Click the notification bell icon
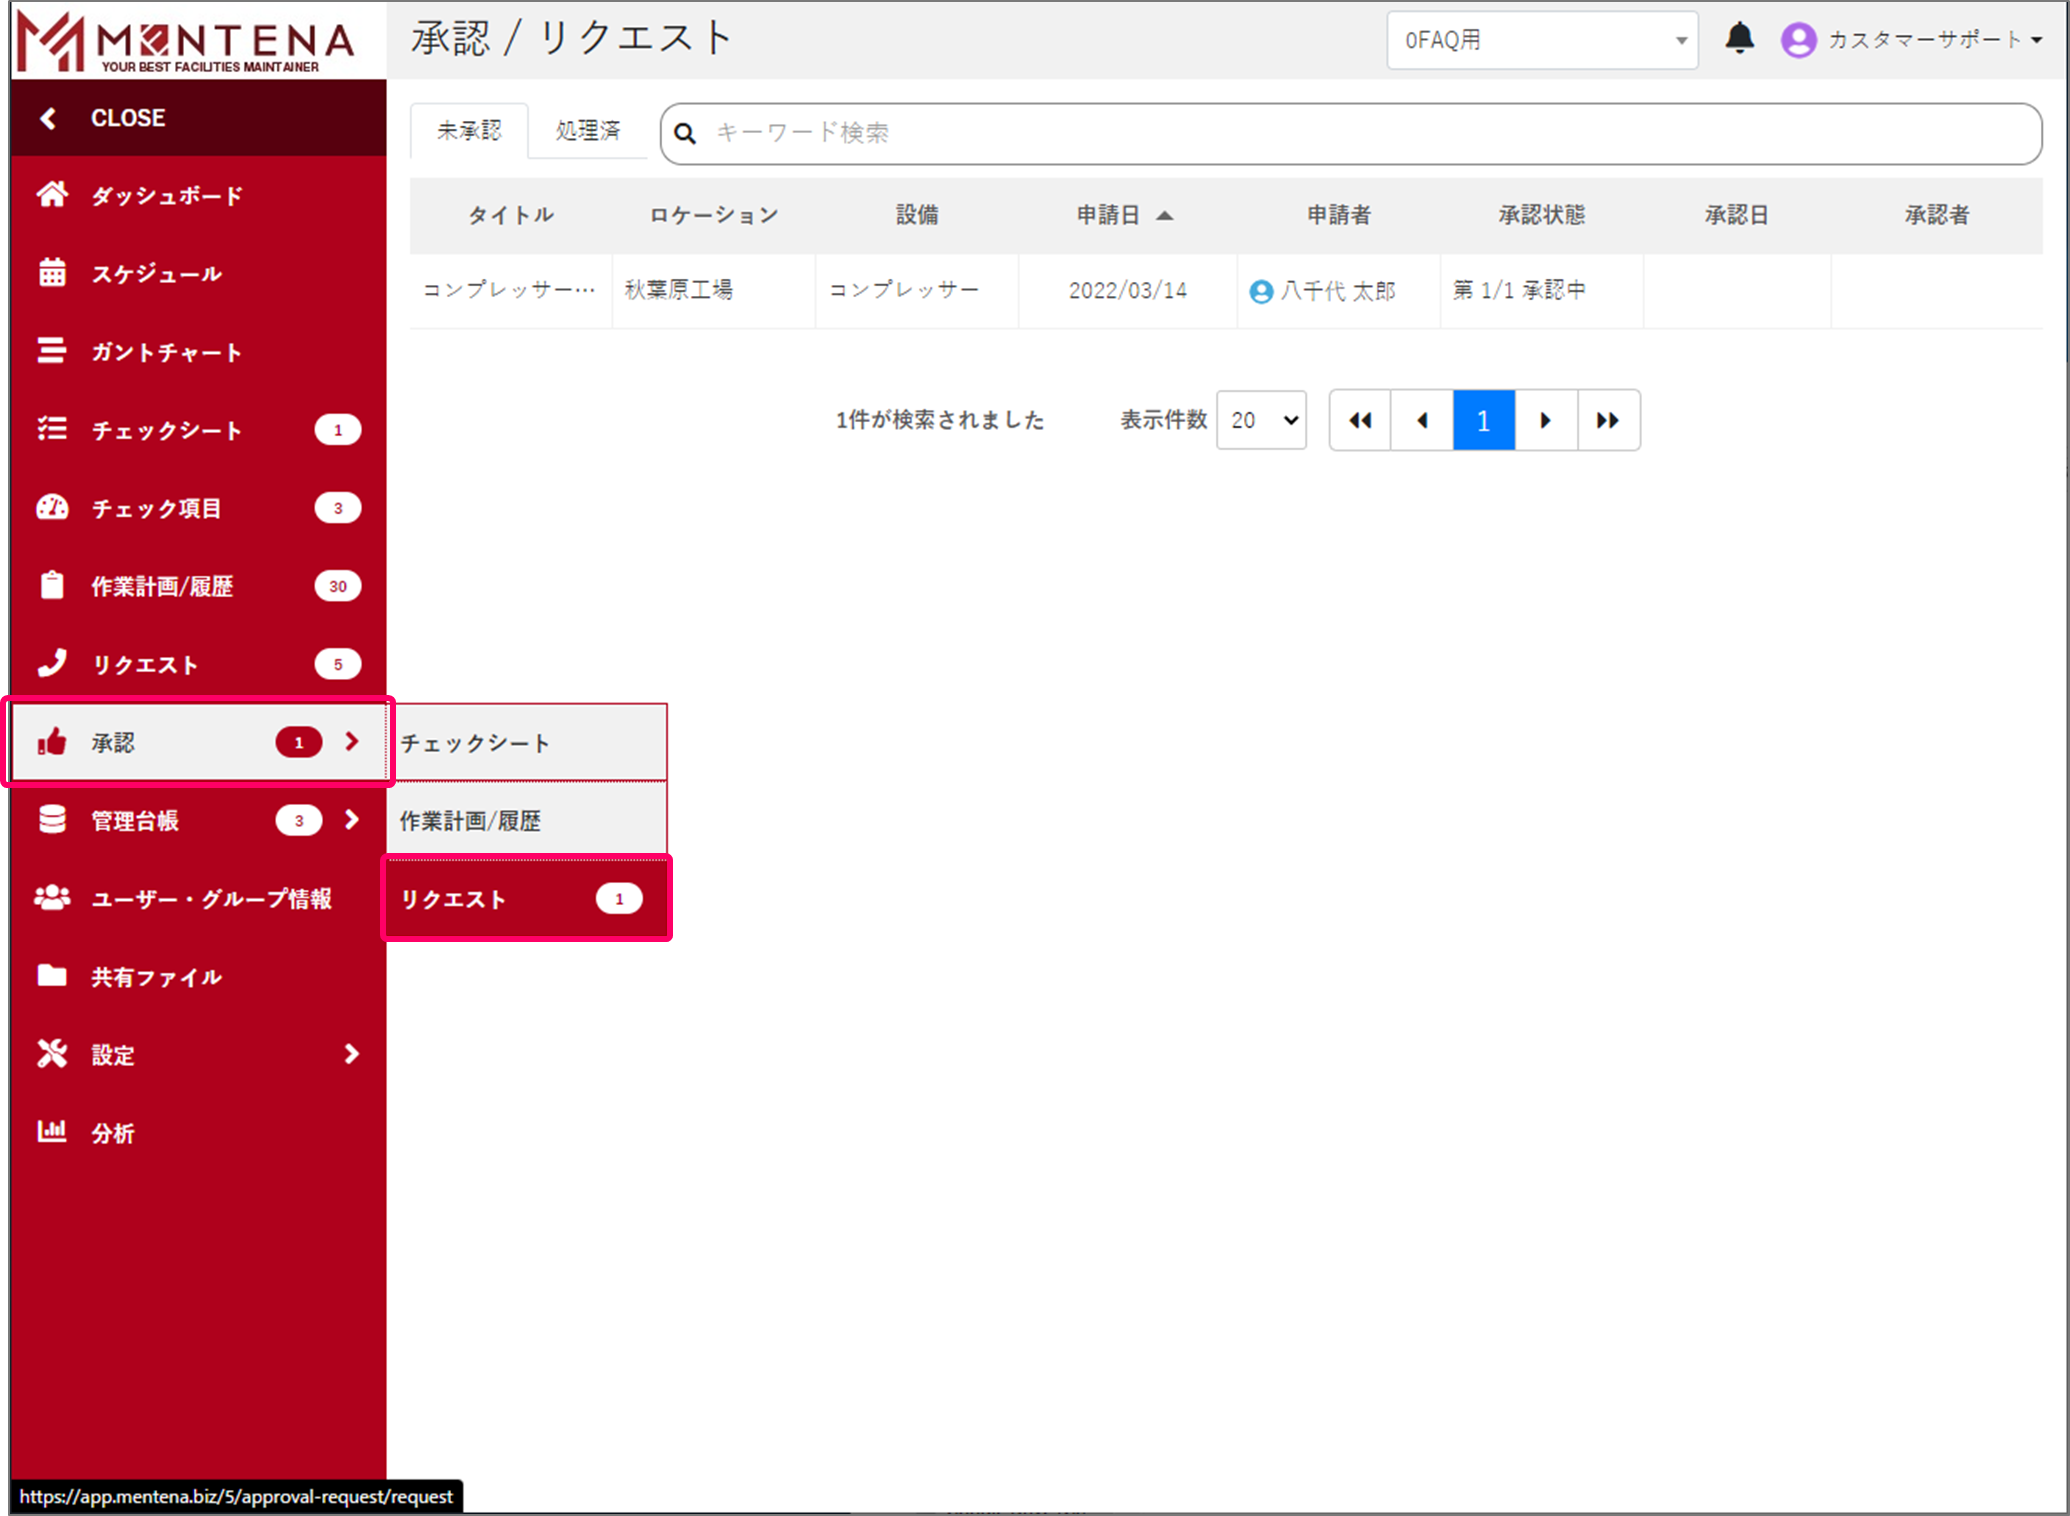Screen dimensions: 2070x1516 pos(1739,38)
